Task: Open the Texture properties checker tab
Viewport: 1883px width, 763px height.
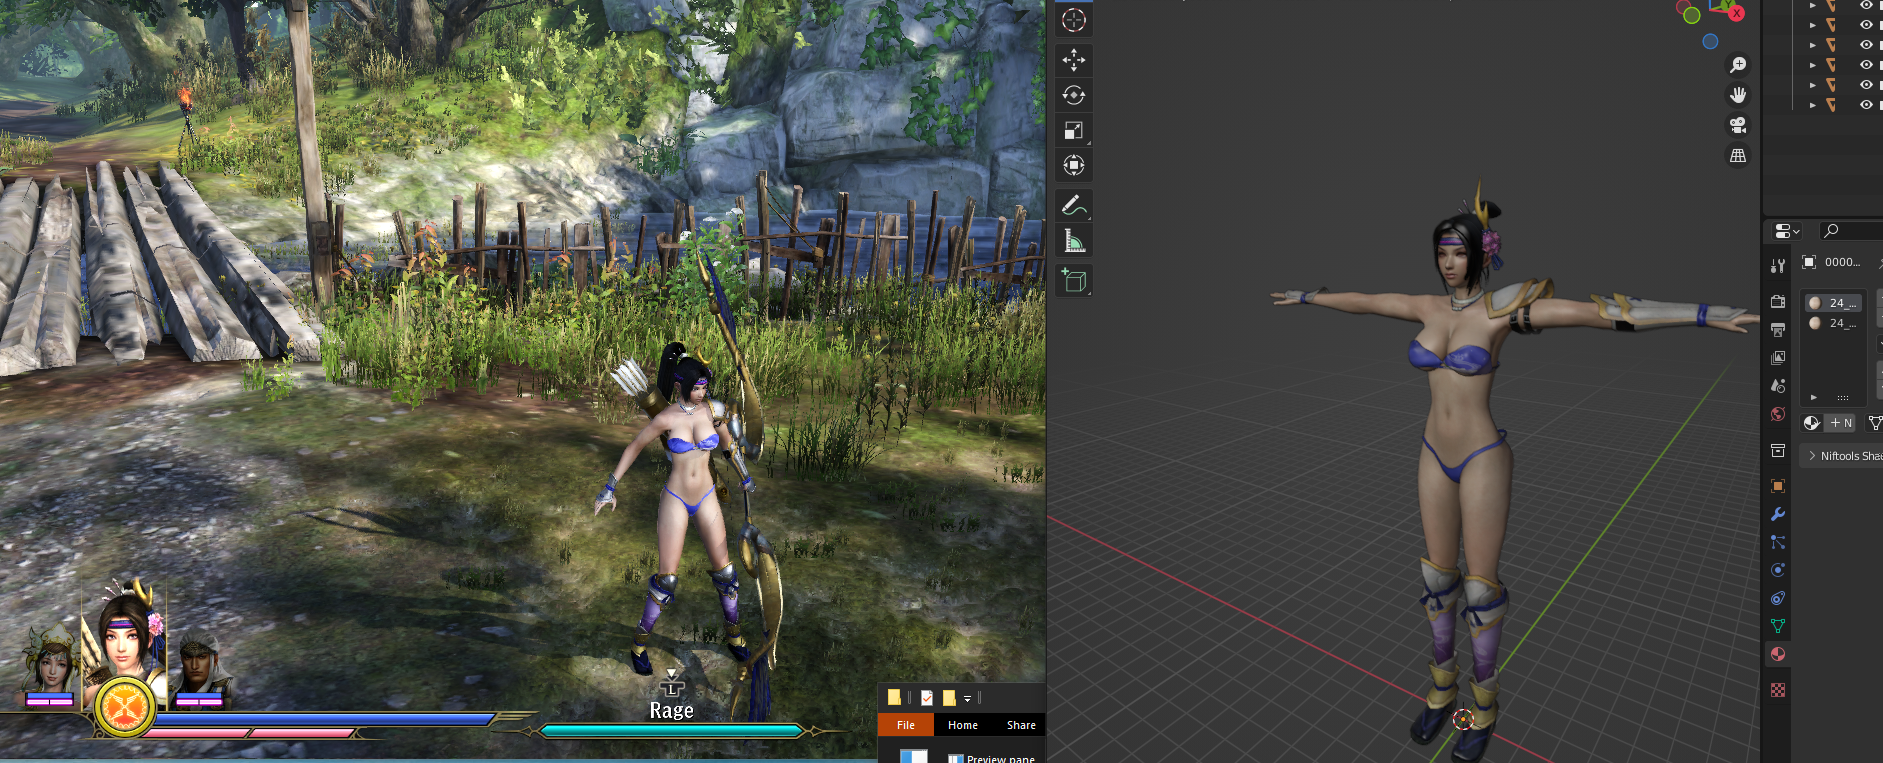Action: tap(1778, 690)
